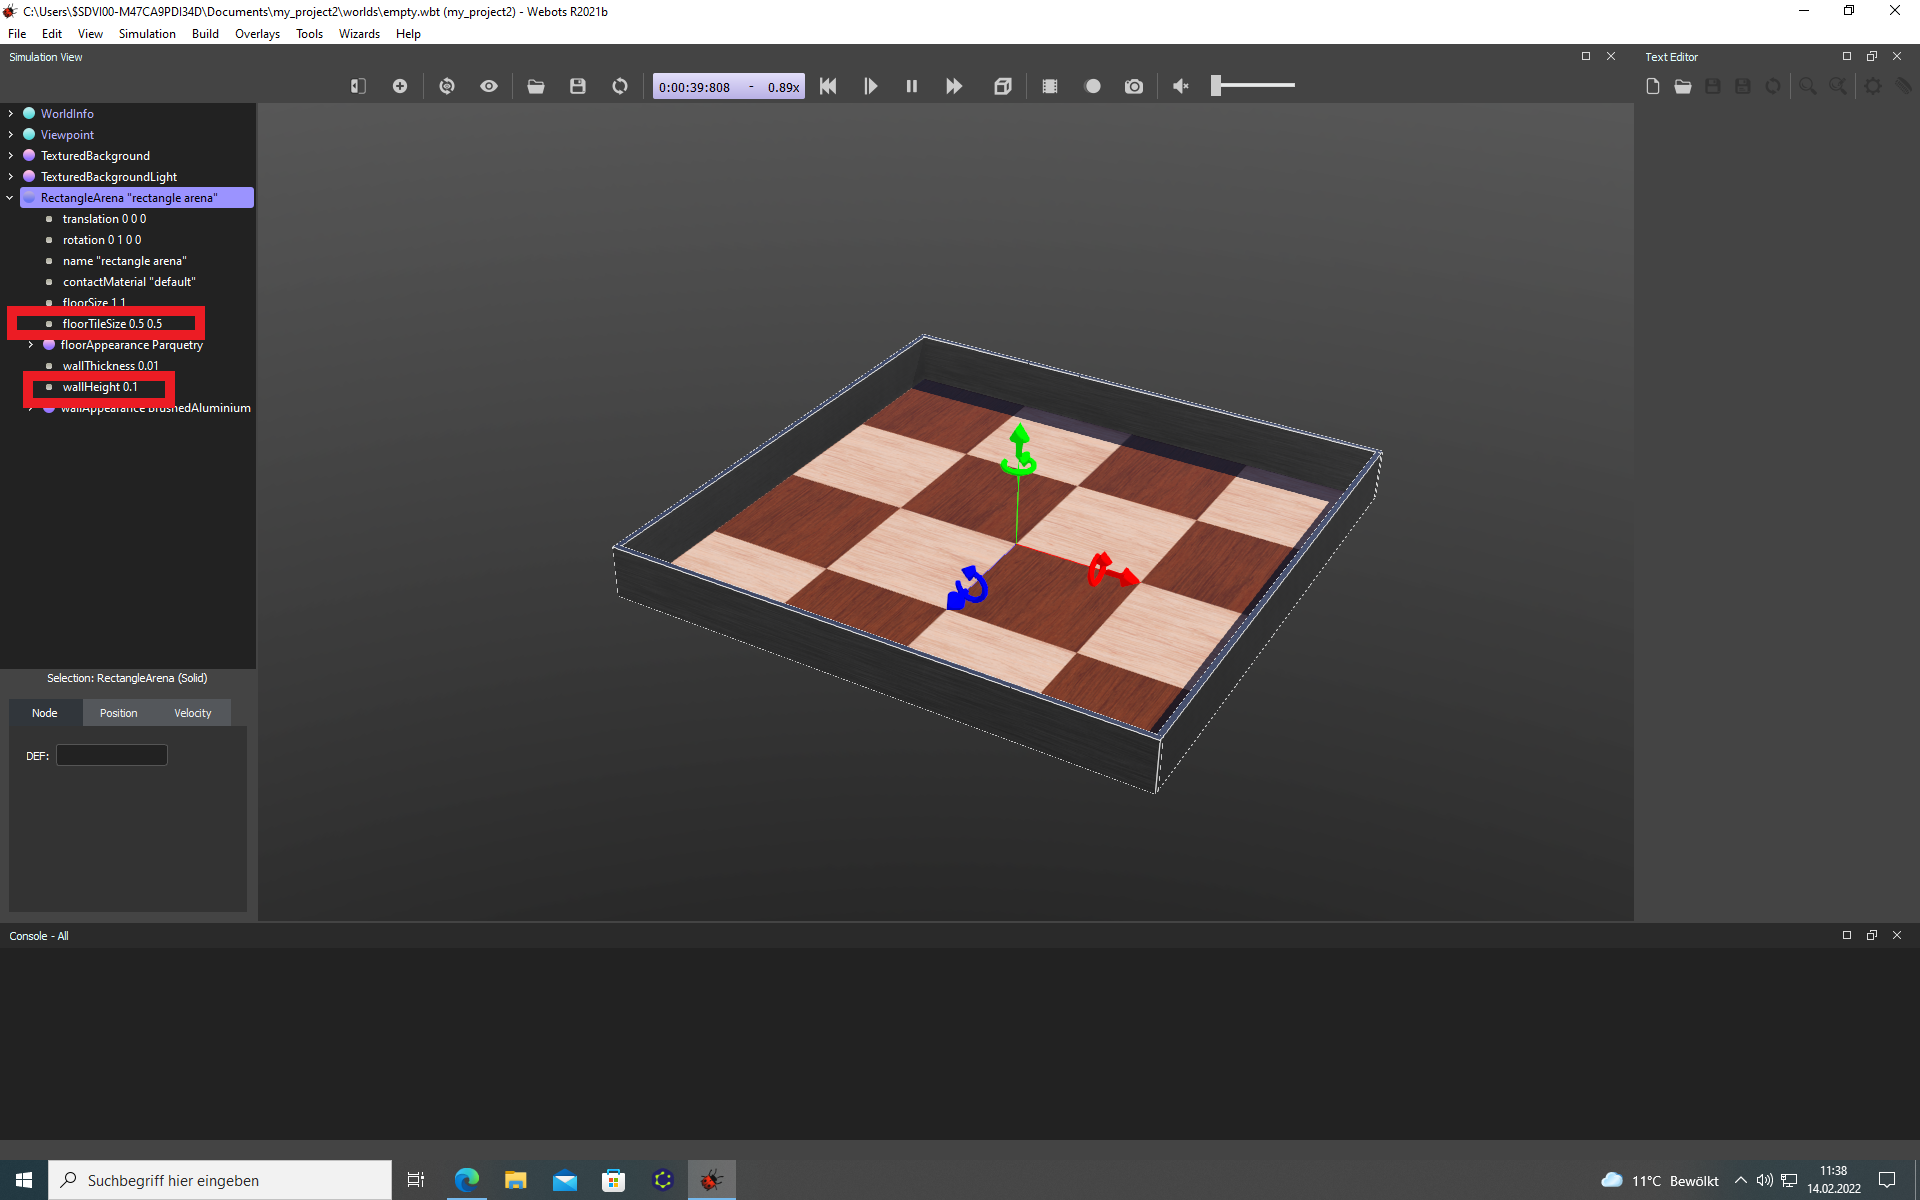Click the Add node plus icon
Viewport: 1920px width, 1200px height.
pos(400,86)
